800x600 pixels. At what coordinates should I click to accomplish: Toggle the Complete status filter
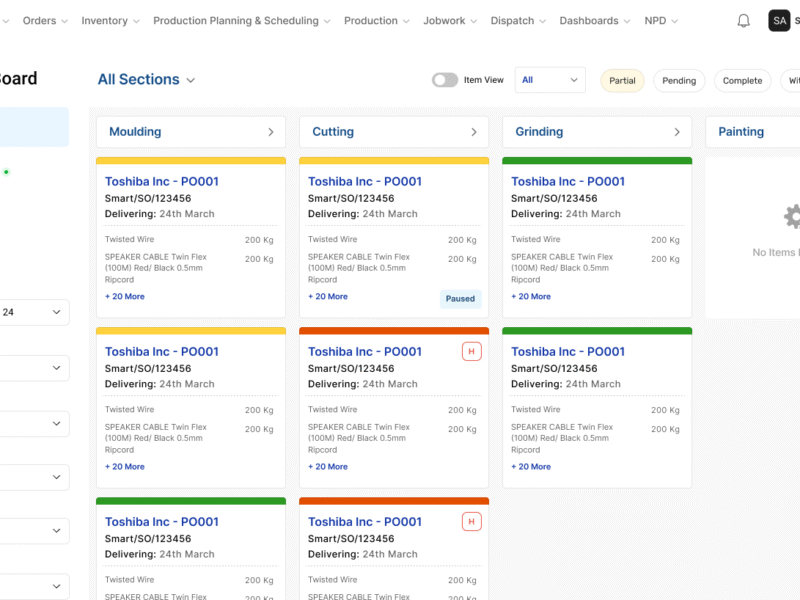click(742, 80)
